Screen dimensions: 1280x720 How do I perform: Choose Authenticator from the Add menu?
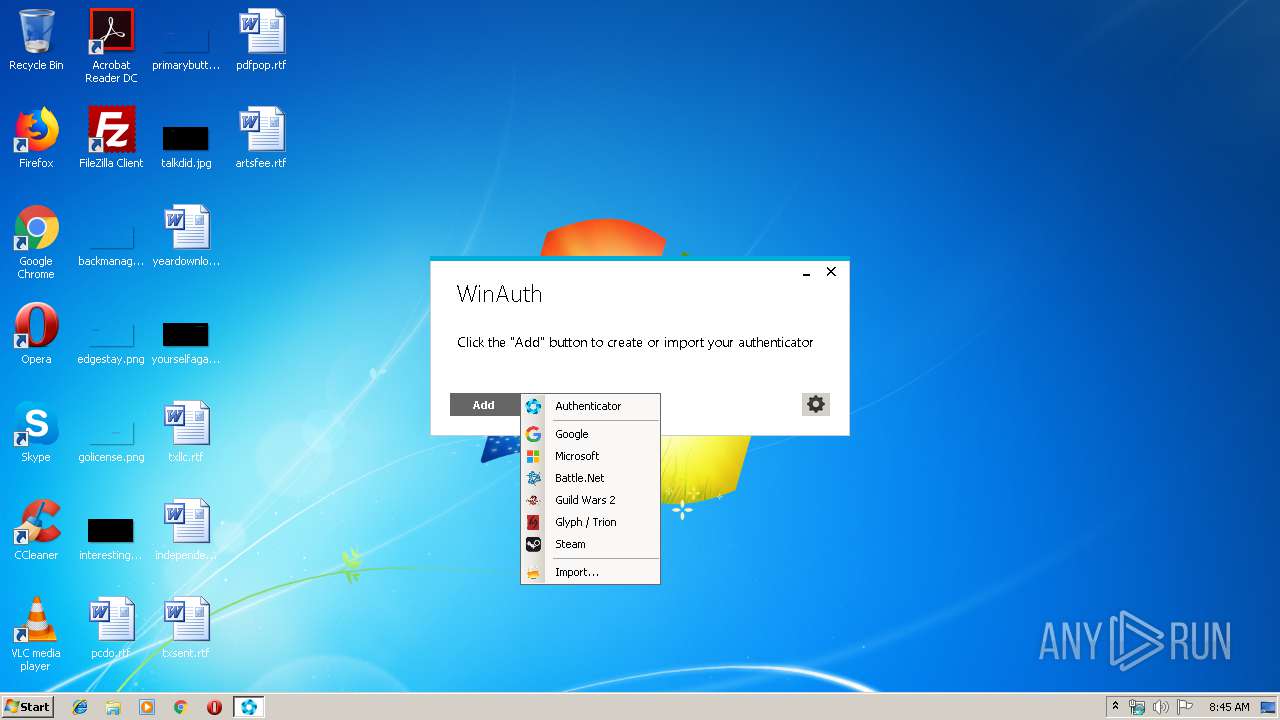point(590,406)
